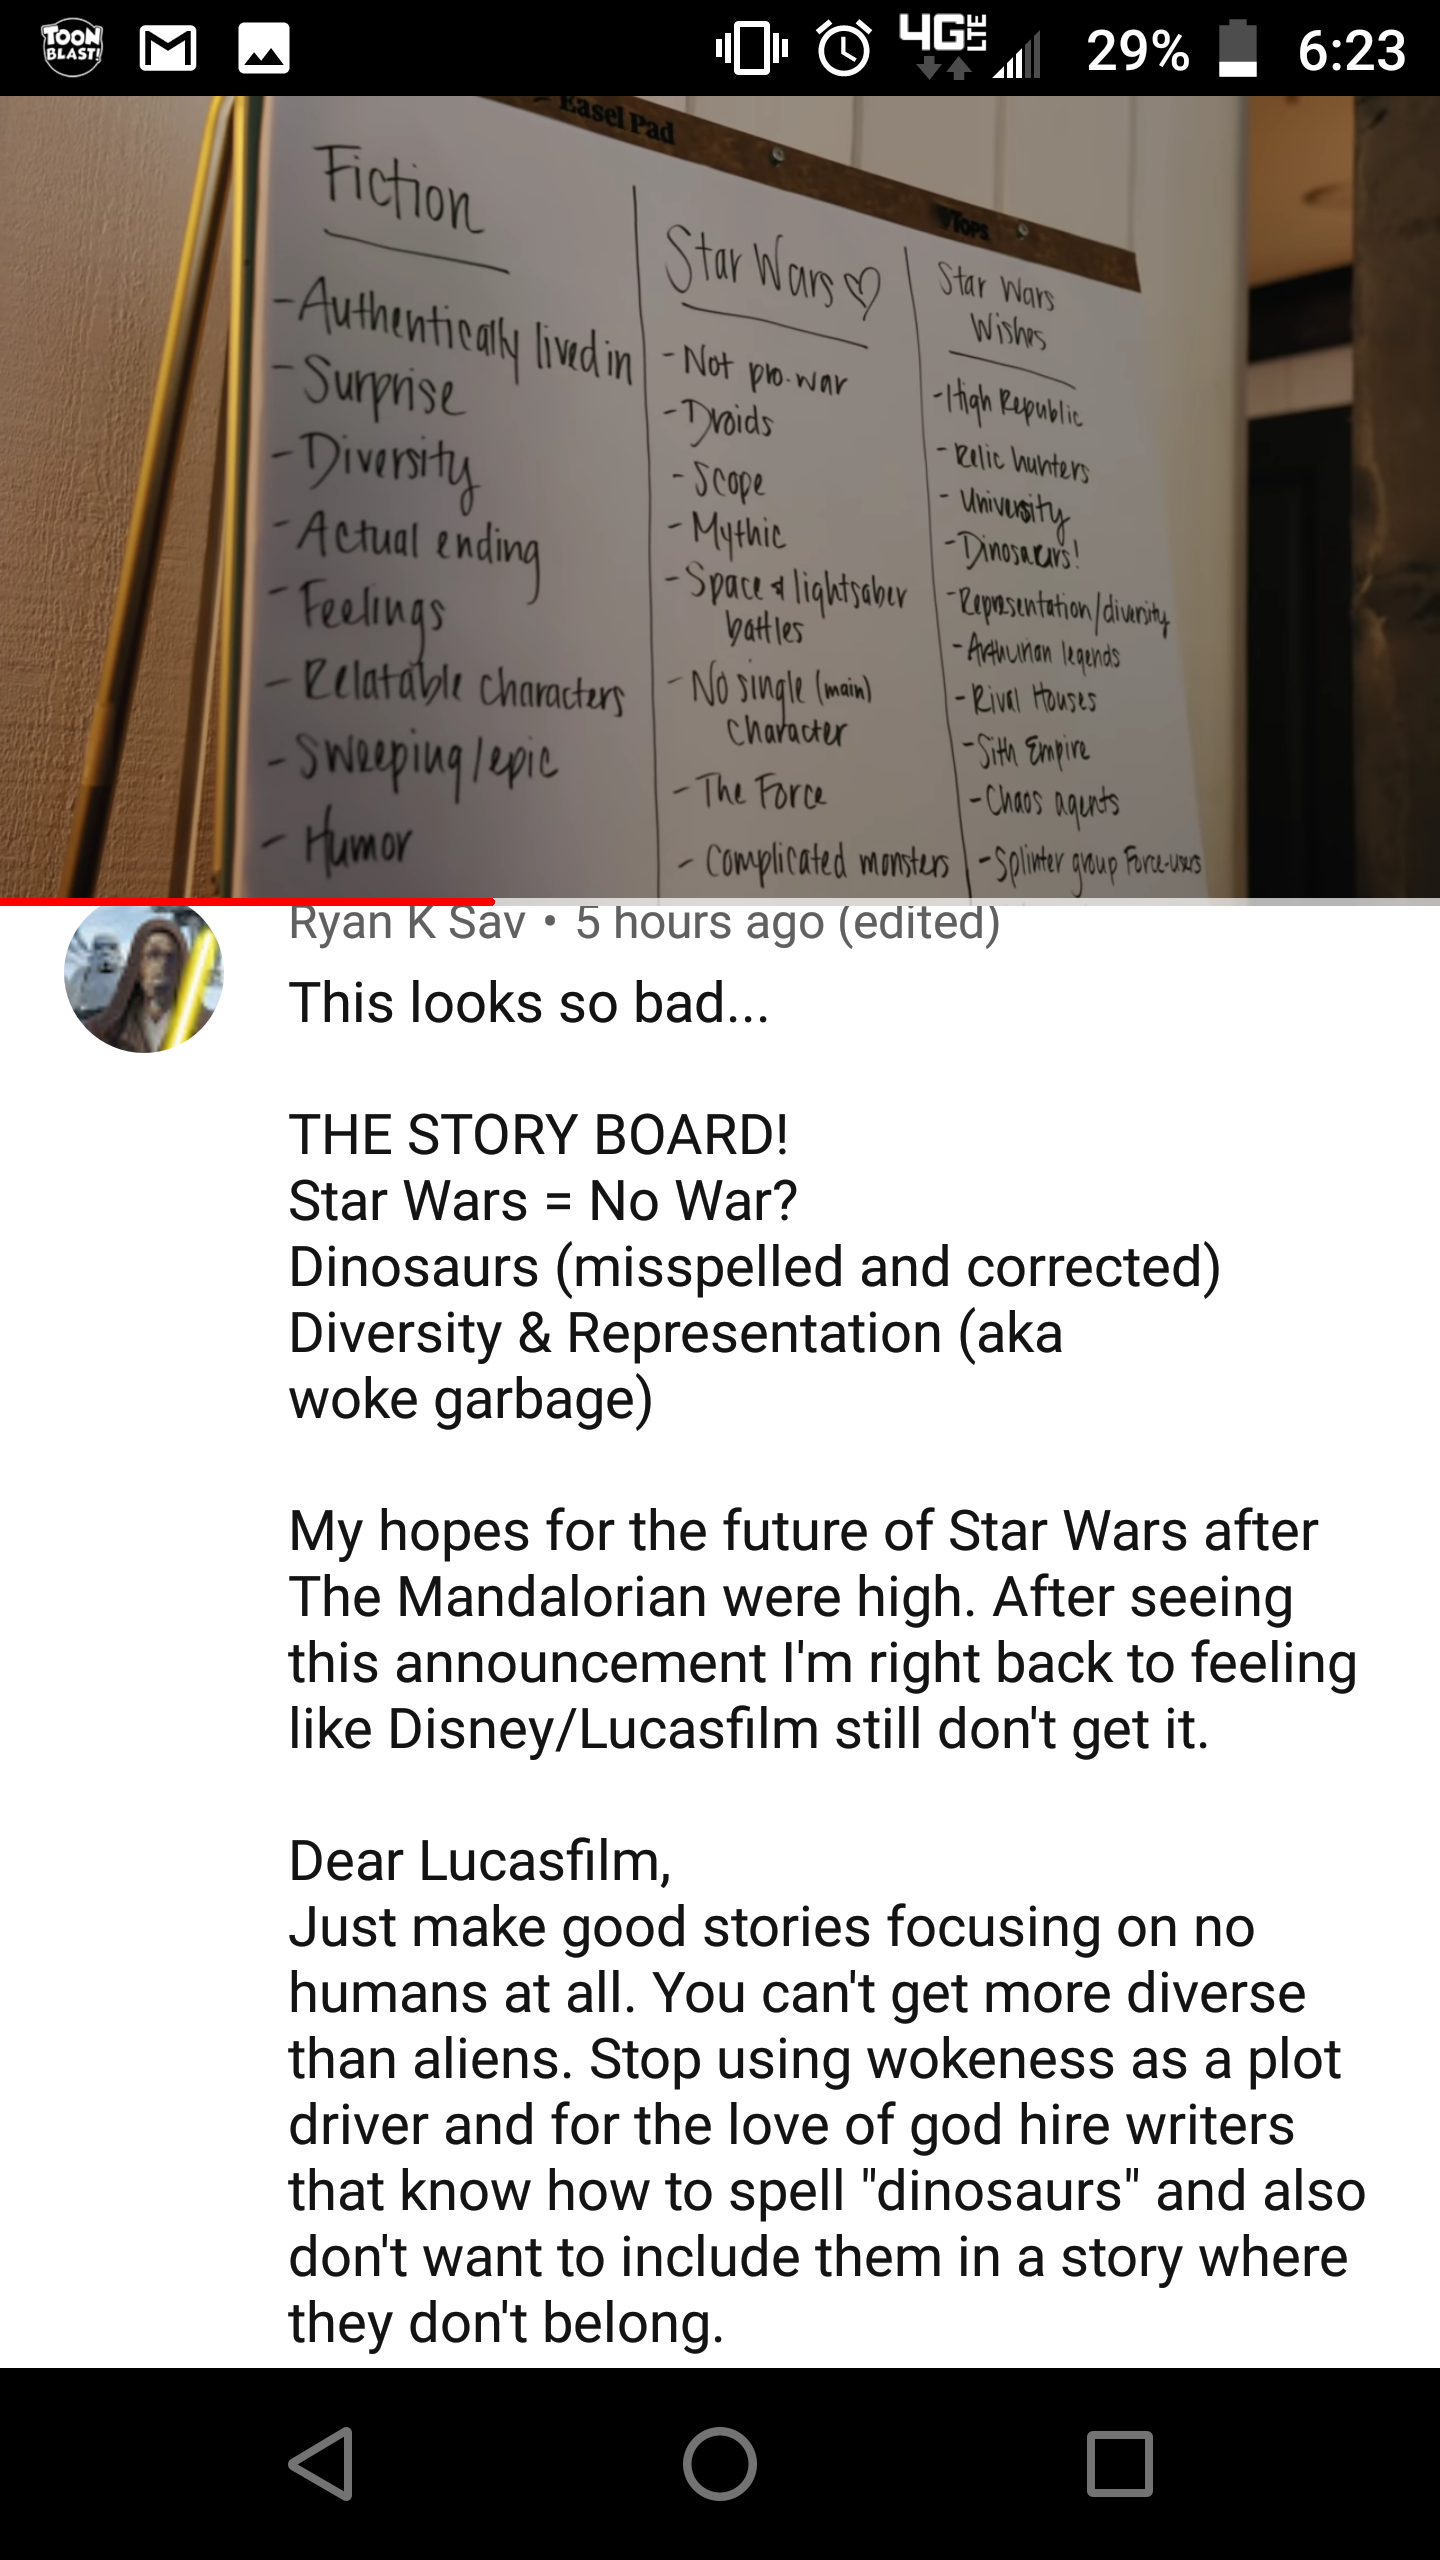Viewport: 1440px width, 2560px height.
Task: Click the red video progress bar
Action: (x=247, y=902)
